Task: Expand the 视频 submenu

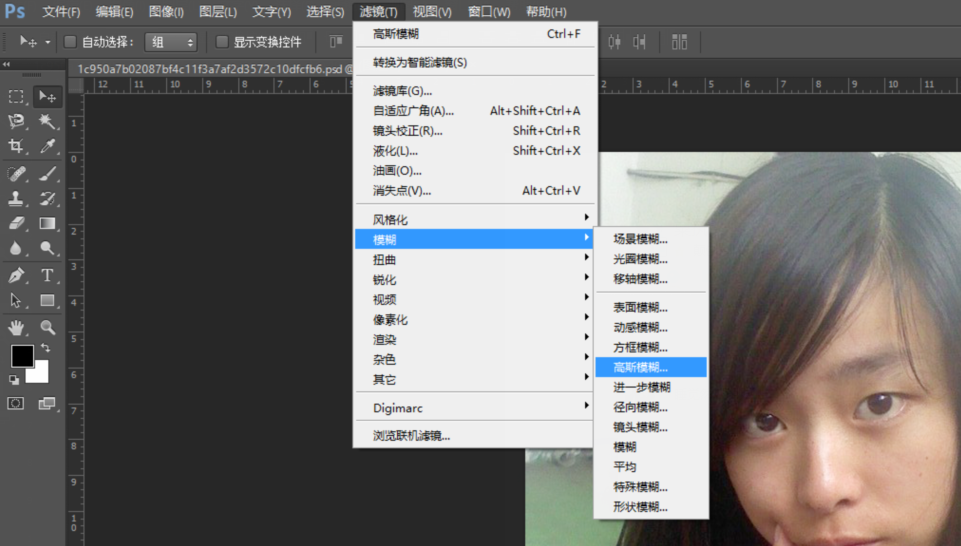Action: [475, 299]
